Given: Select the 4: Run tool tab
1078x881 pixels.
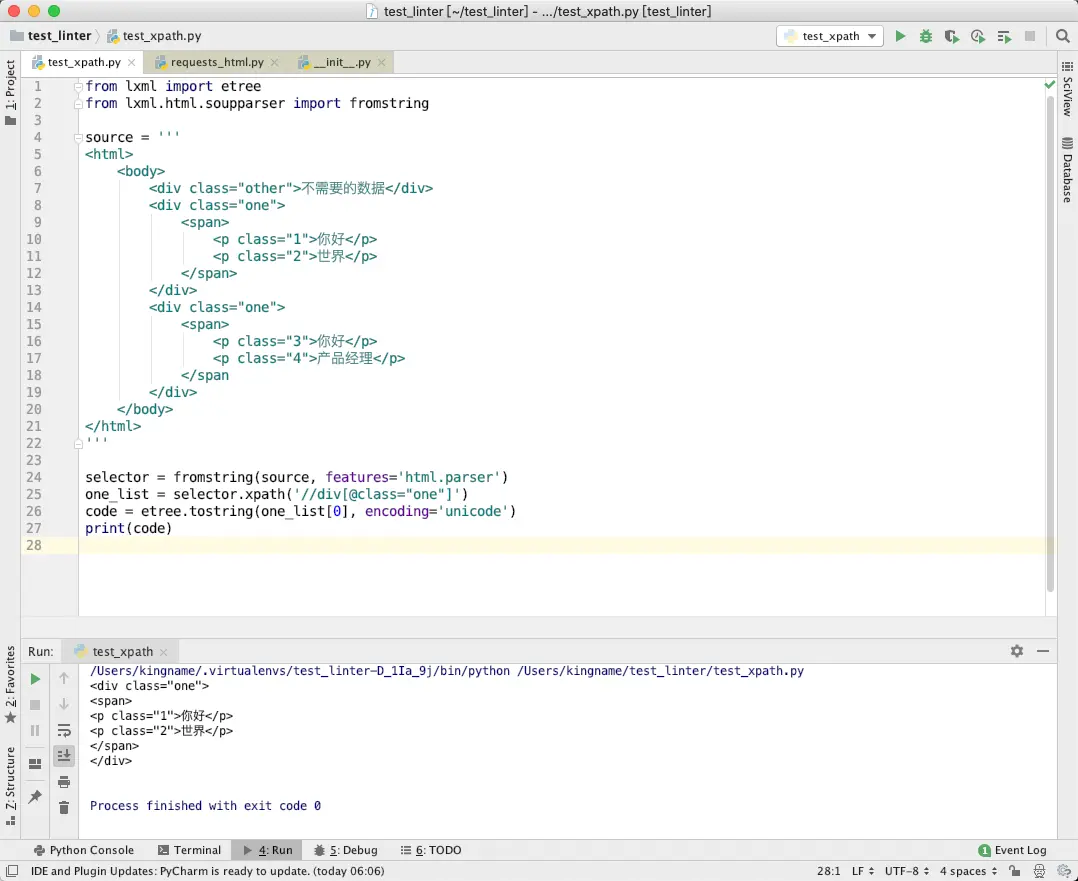Looking at the screenshot, I should [268, 850].
